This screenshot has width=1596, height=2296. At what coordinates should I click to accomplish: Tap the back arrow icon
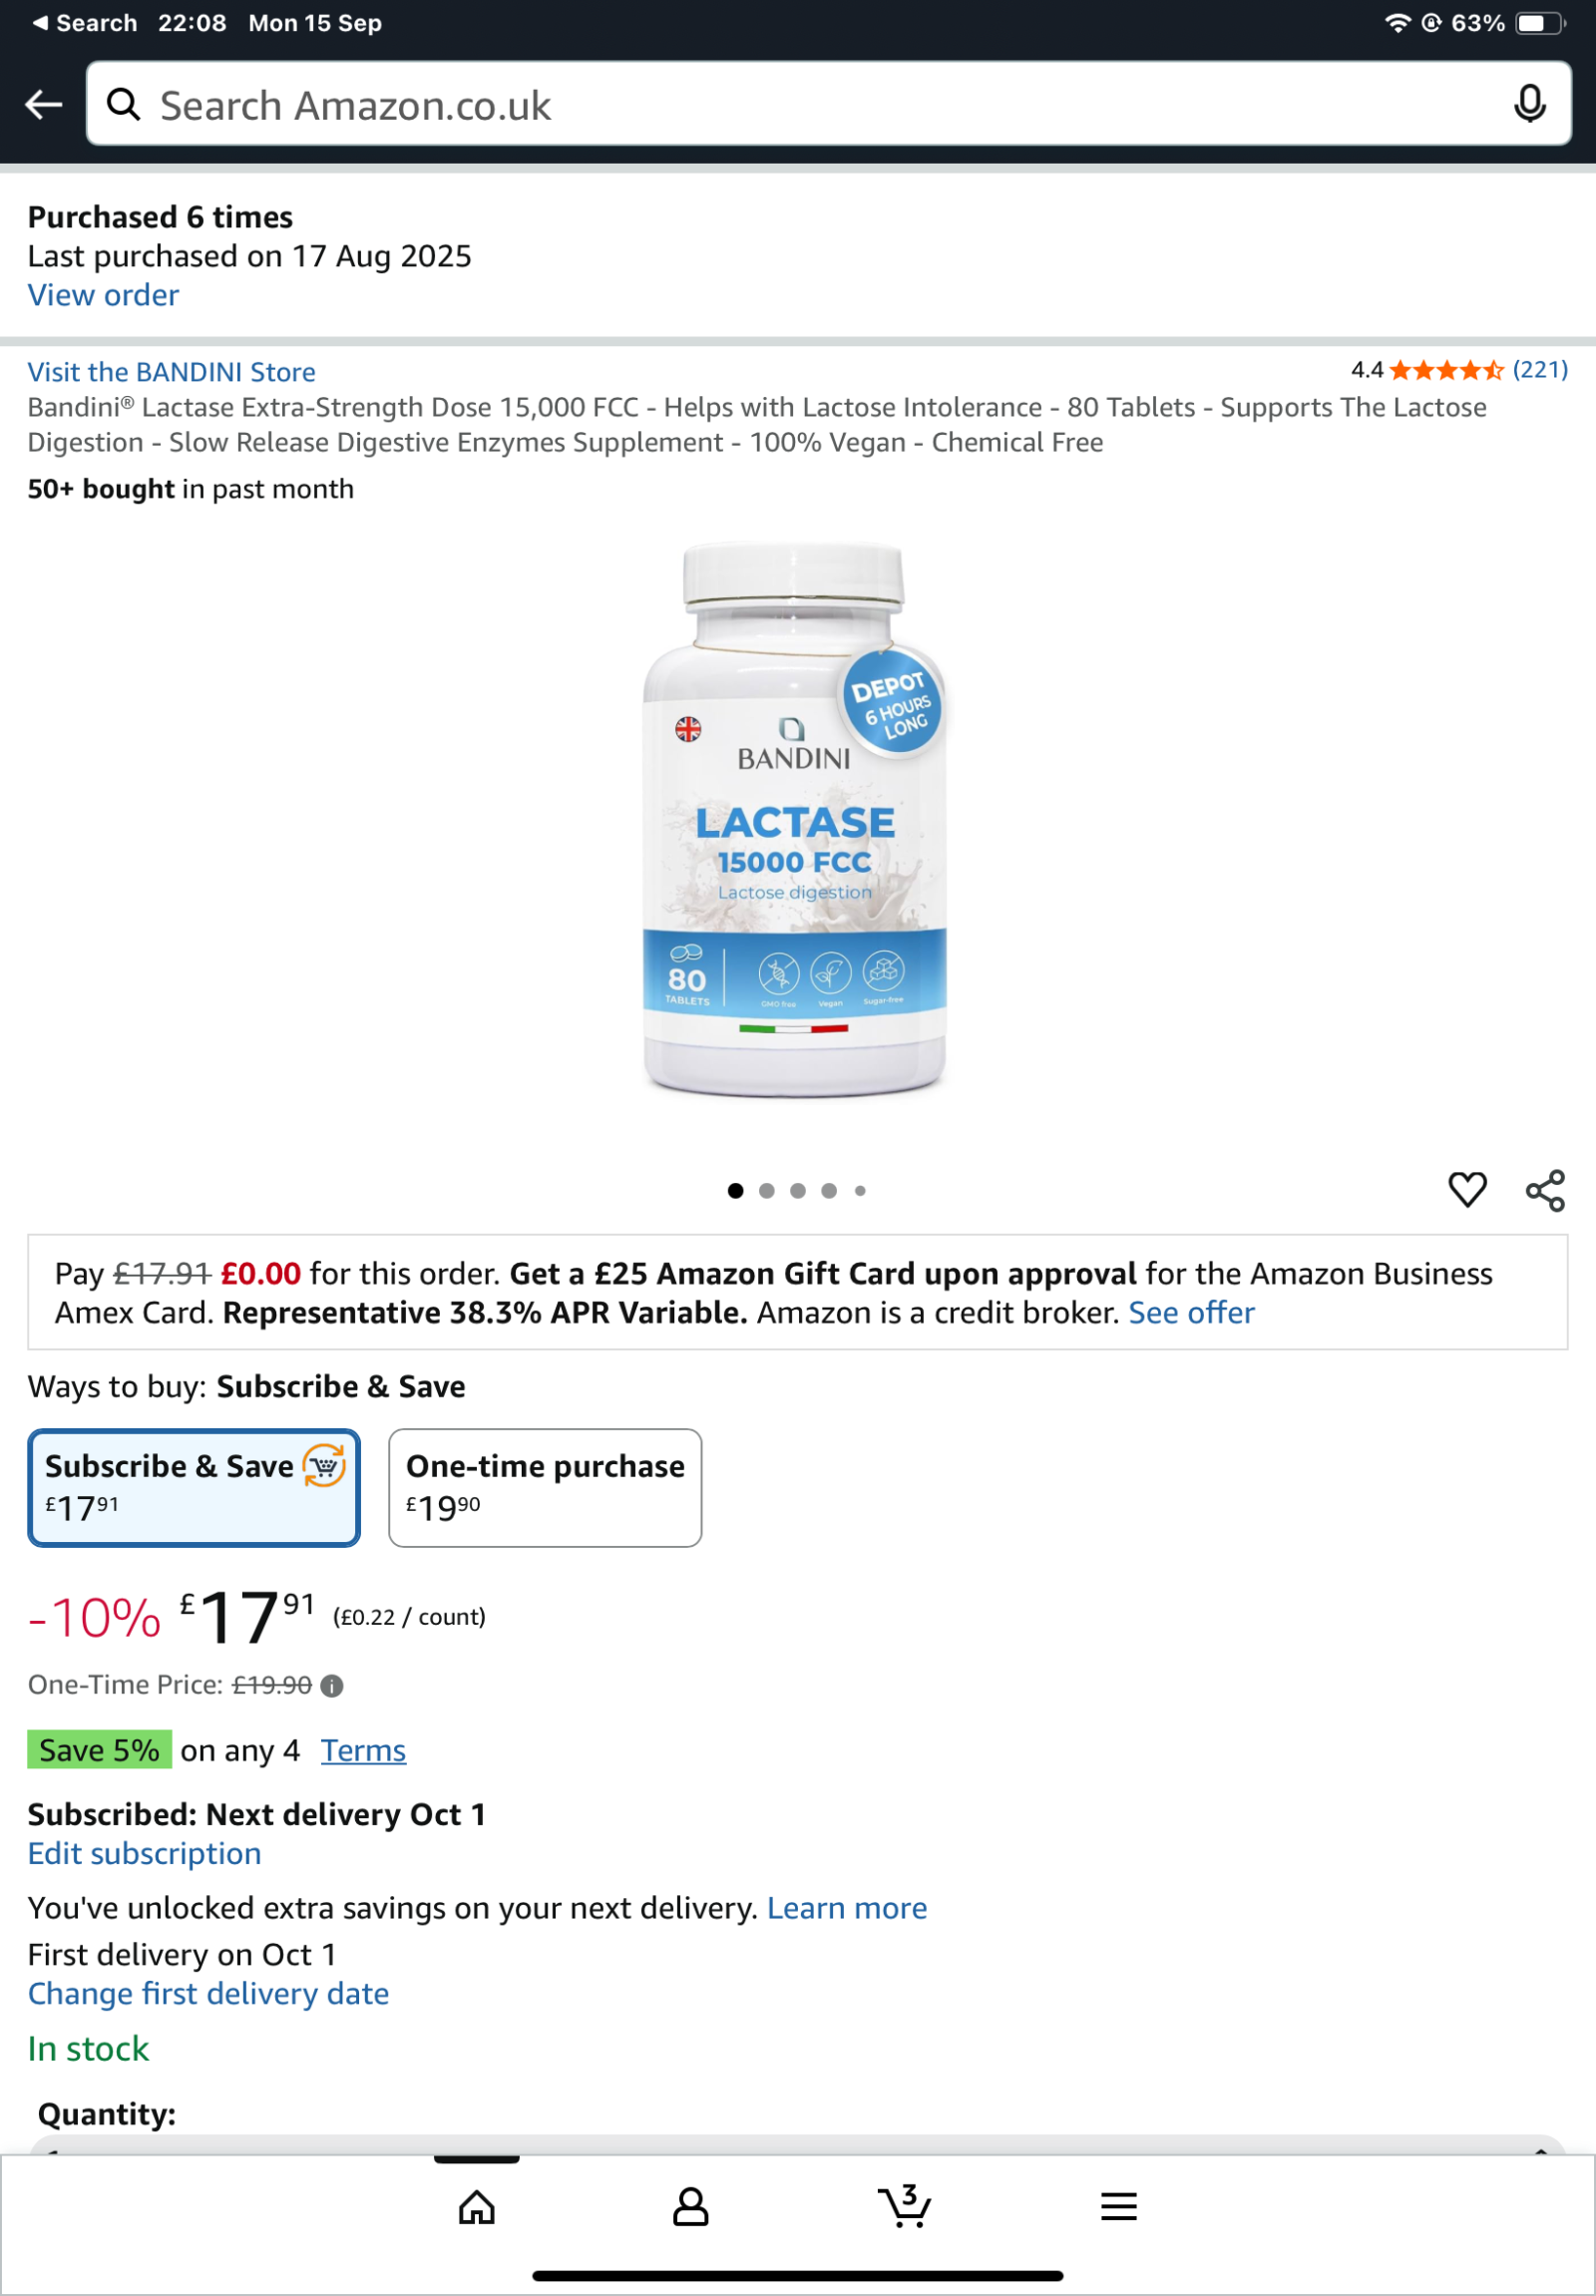pyautogui.click(x=44, y=104)
